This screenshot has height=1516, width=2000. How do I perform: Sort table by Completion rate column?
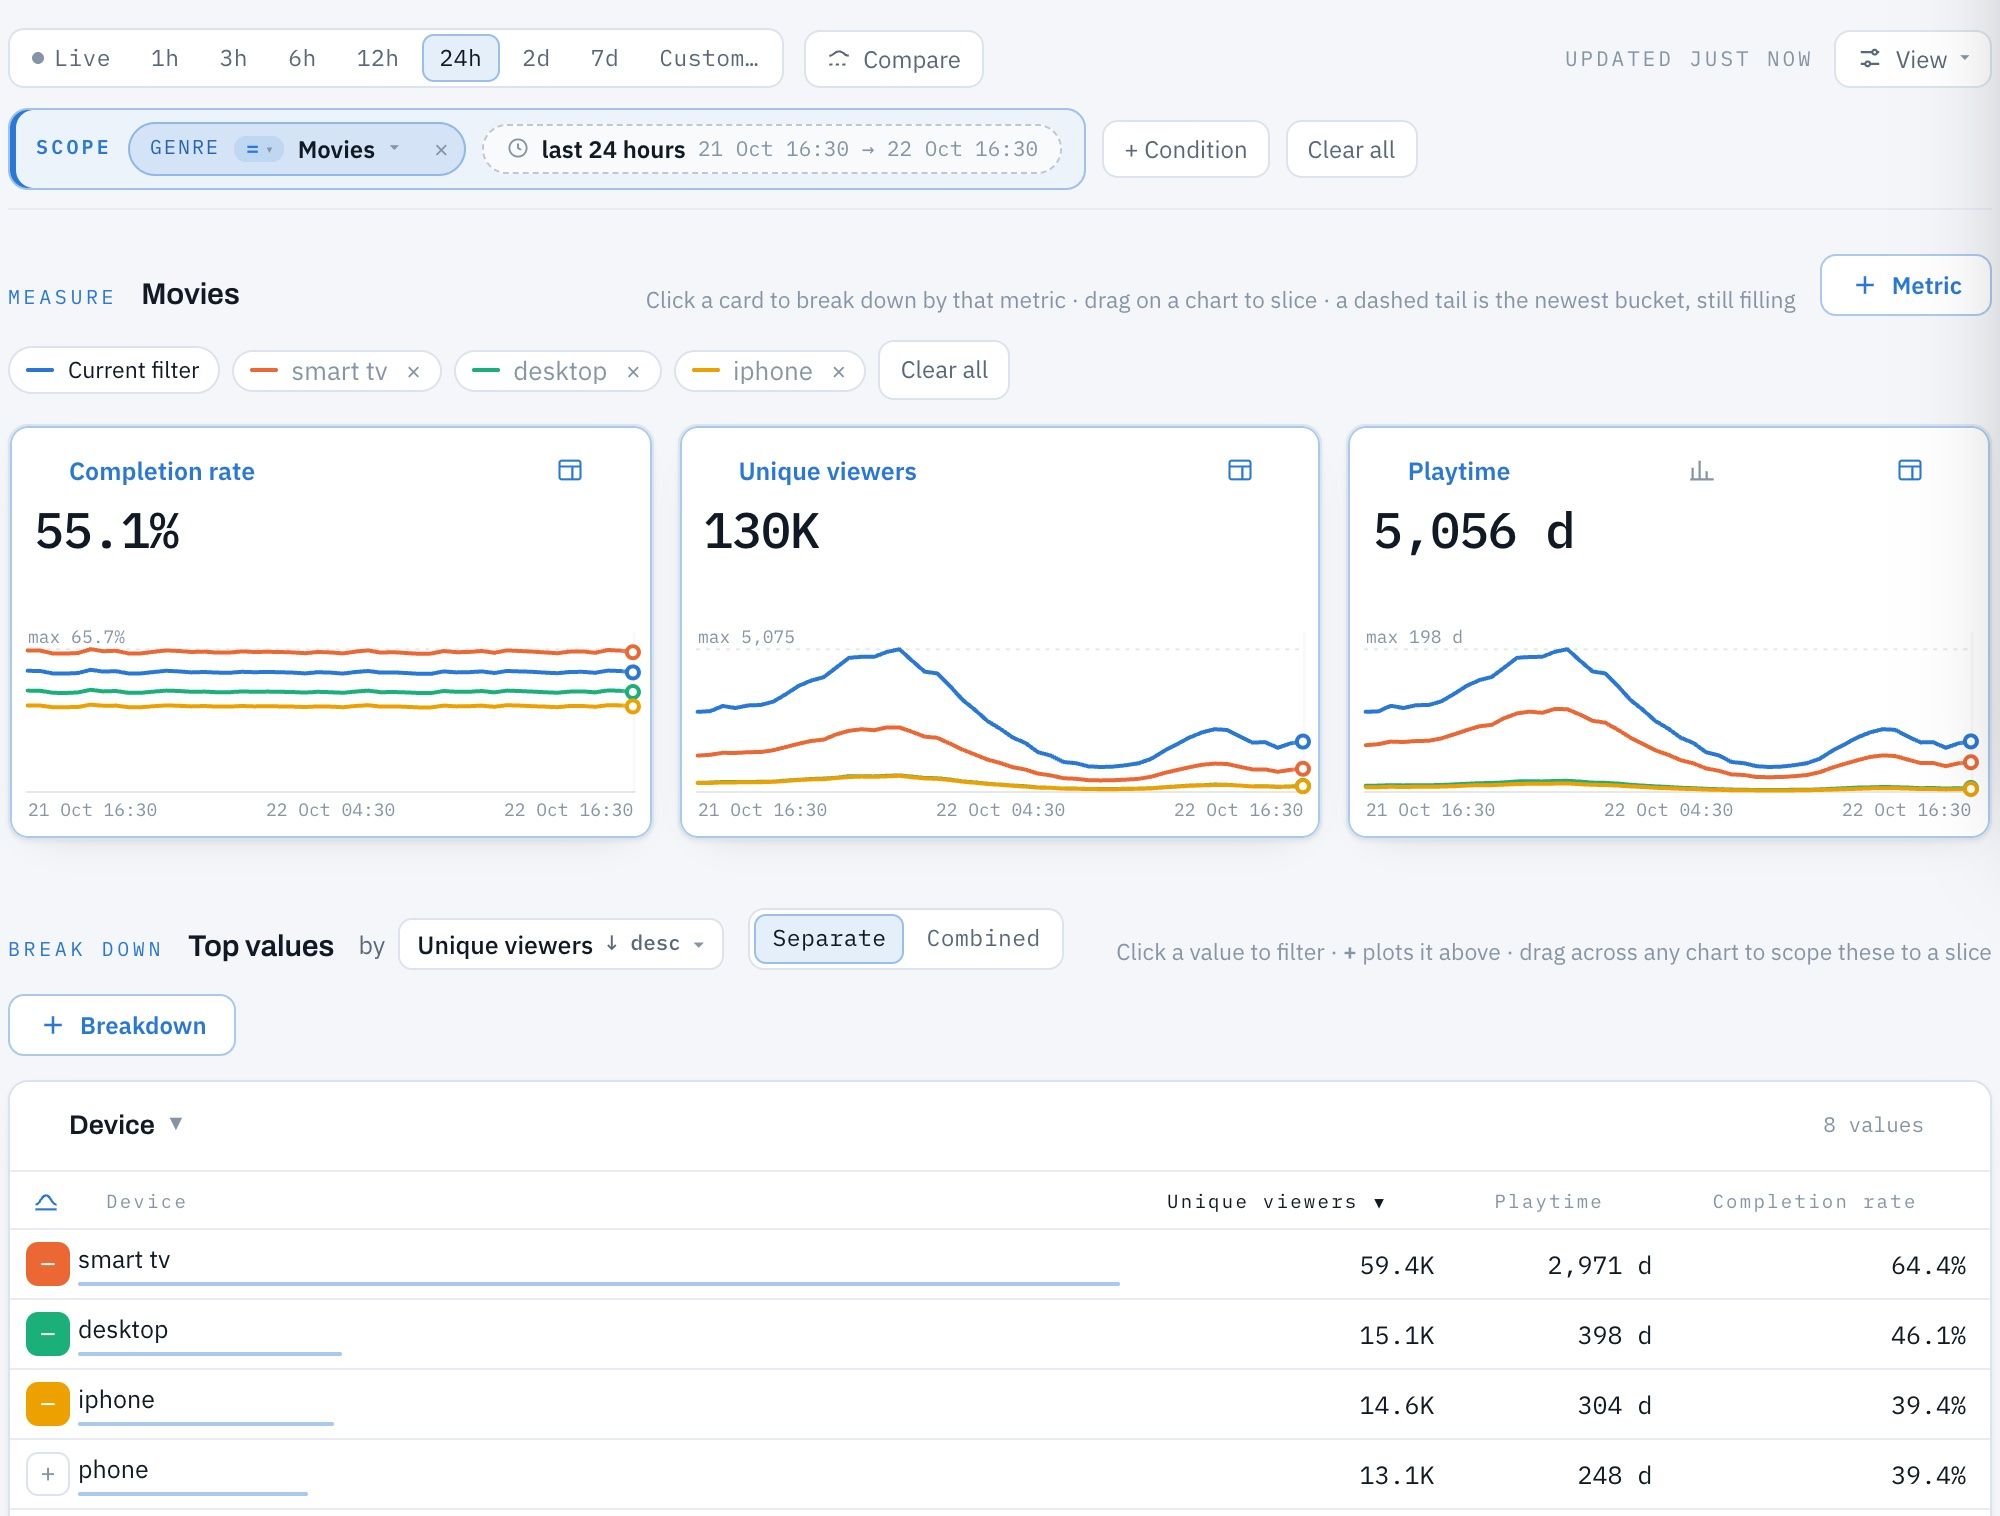coord(1814,1201)
